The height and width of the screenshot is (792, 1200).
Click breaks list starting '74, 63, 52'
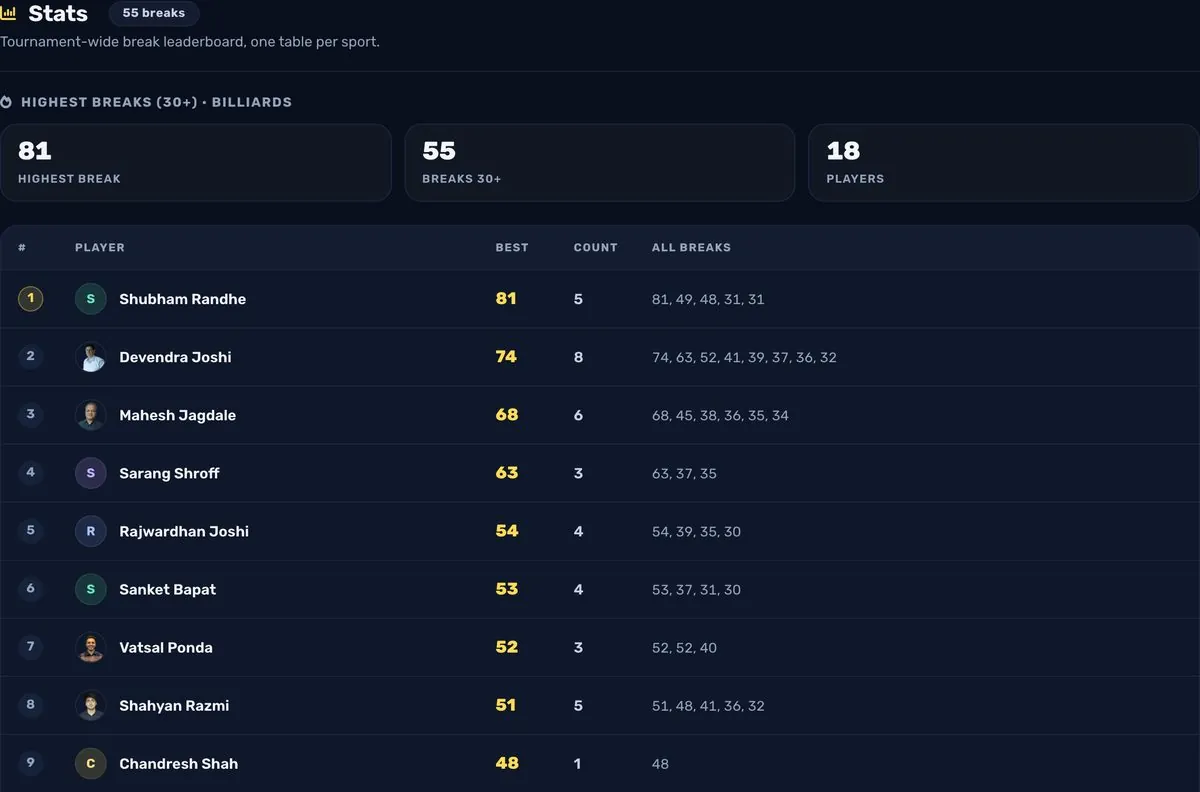(x=744, y=357)
